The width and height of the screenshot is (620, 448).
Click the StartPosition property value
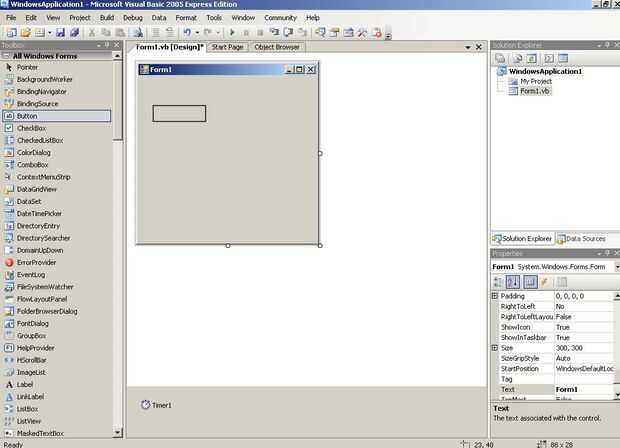(584, 369)
